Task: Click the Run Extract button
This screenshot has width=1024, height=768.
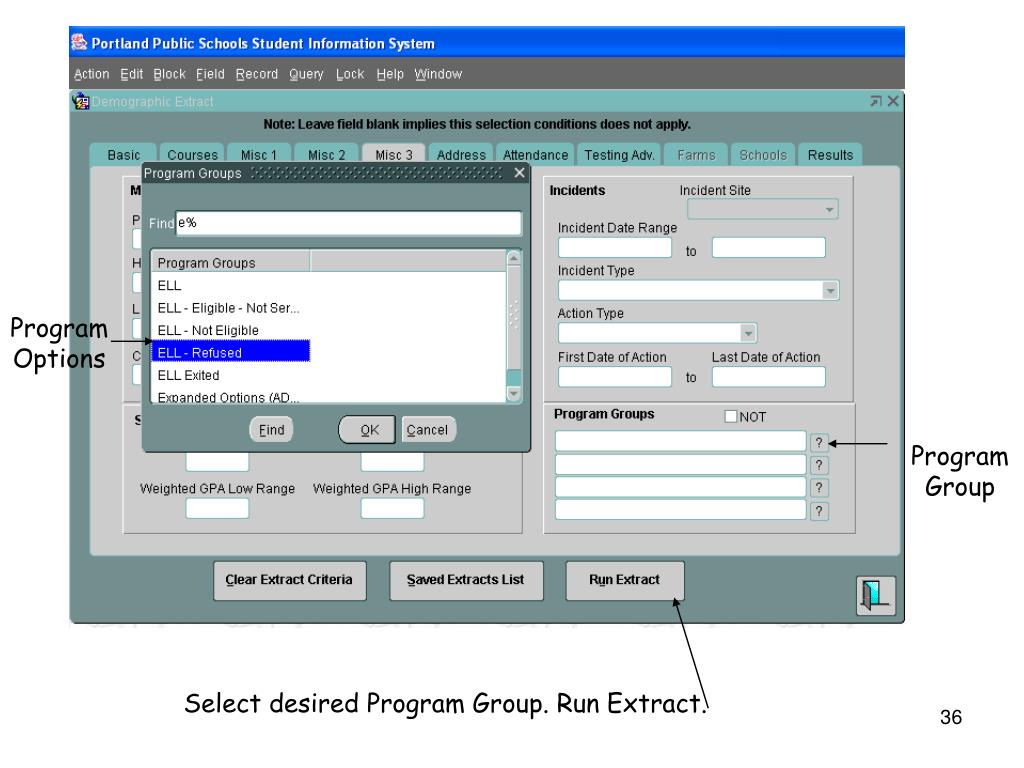Action: (624, 580)
